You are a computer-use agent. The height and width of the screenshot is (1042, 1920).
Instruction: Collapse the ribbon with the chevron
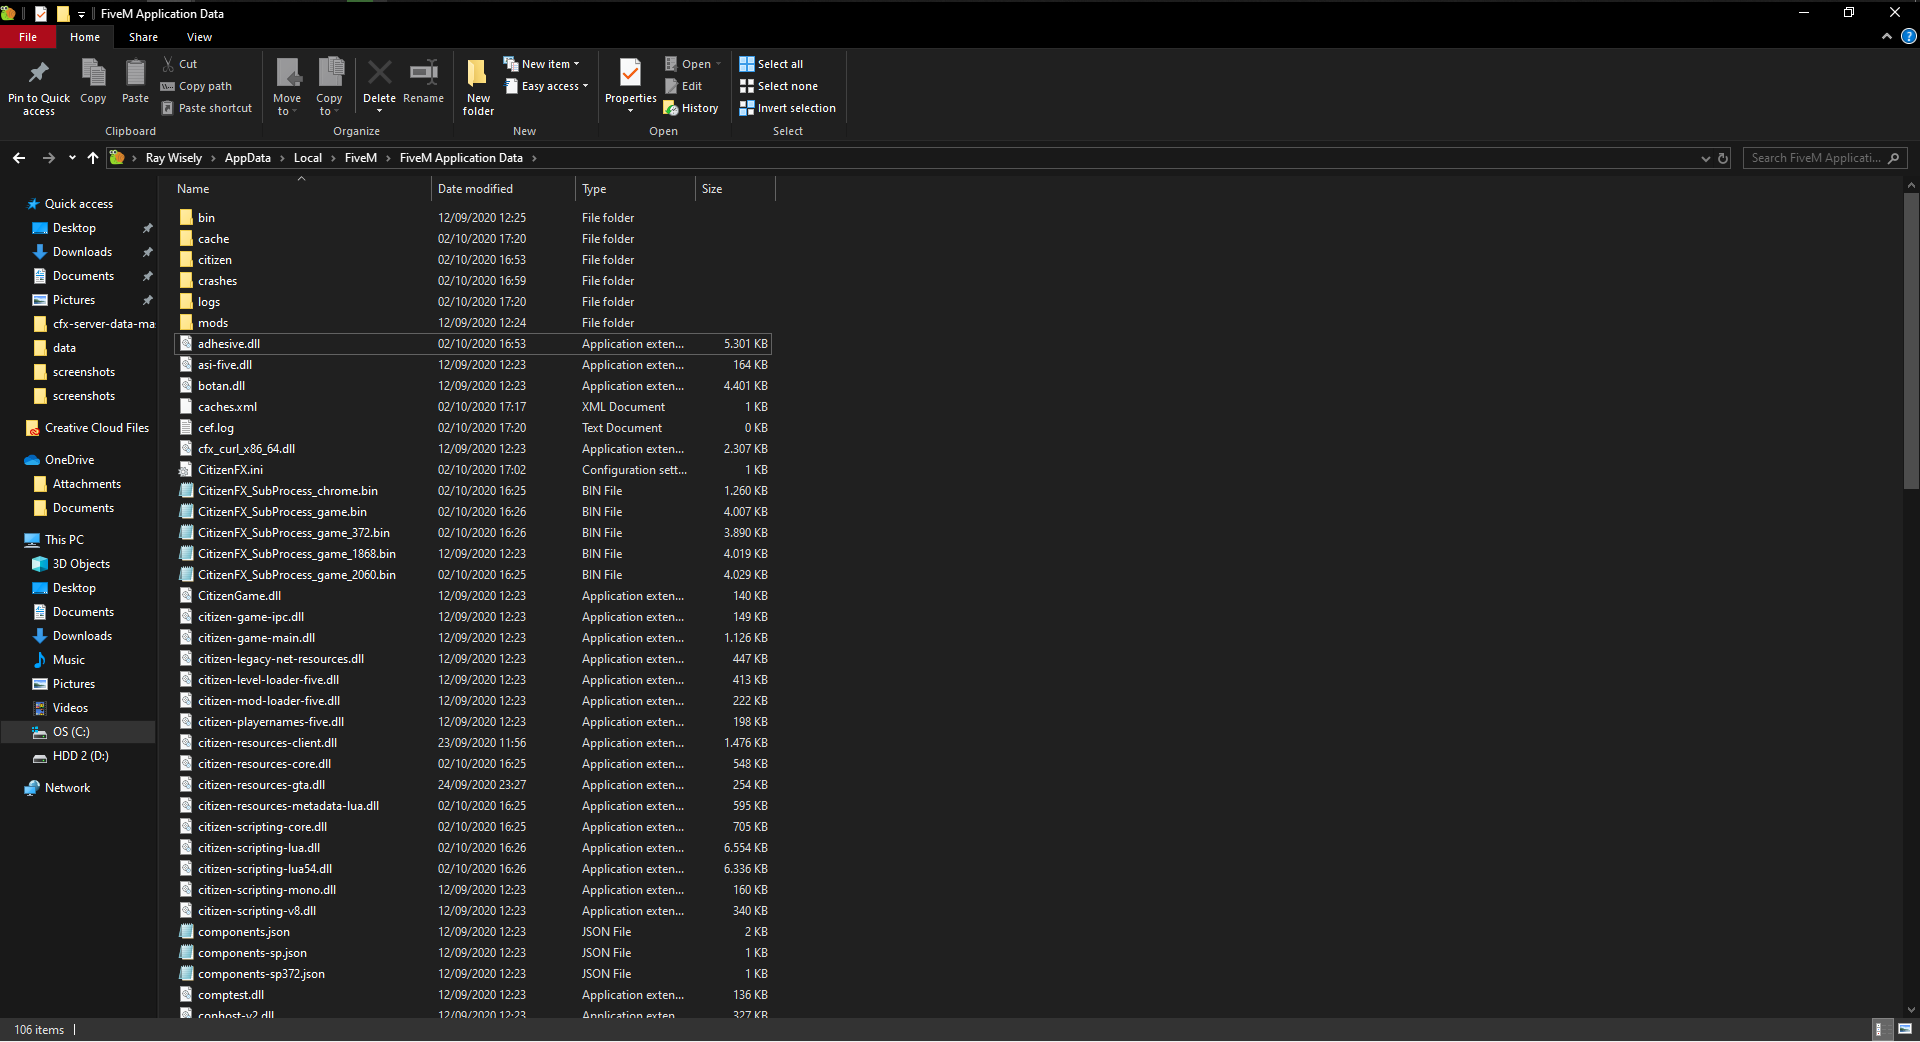point(1887,37)
